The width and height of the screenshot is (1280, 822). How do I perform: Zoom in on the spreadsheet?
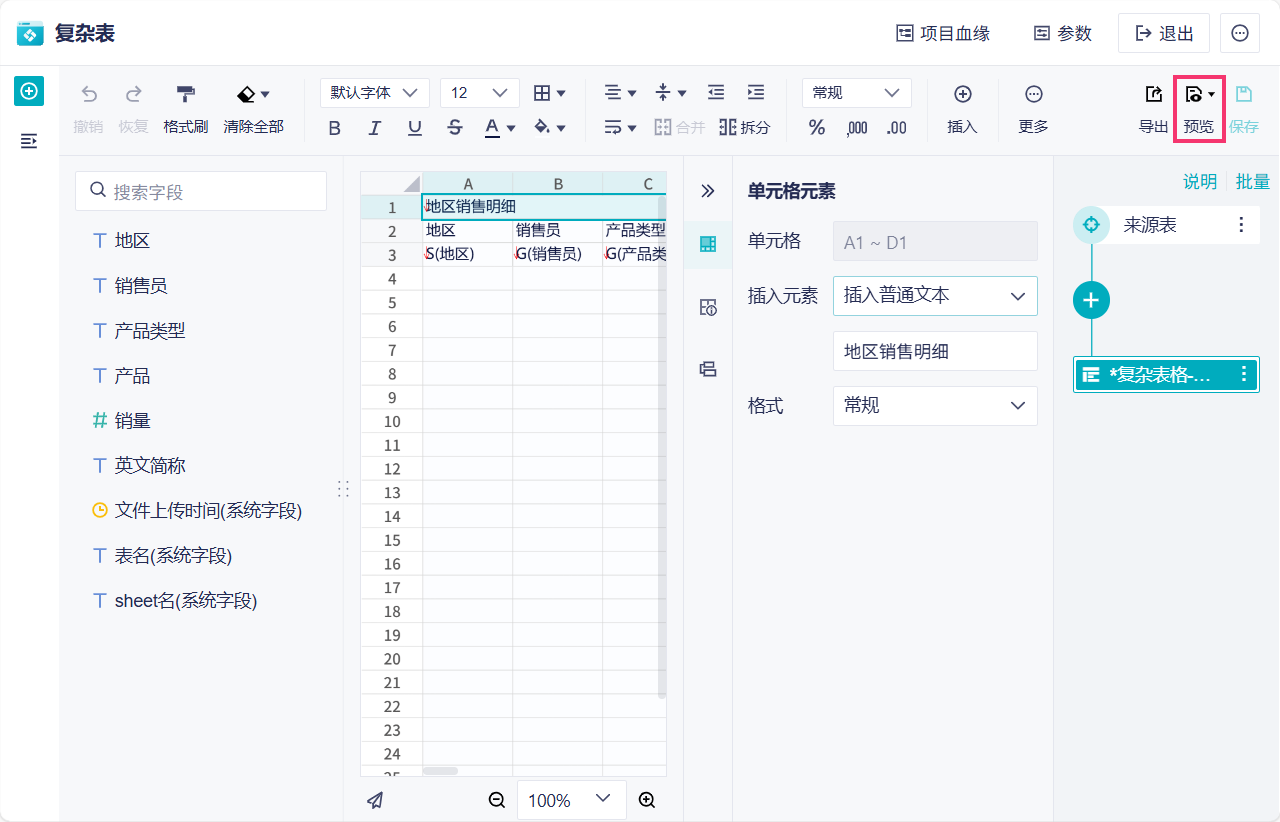click(x=647, y=800)
